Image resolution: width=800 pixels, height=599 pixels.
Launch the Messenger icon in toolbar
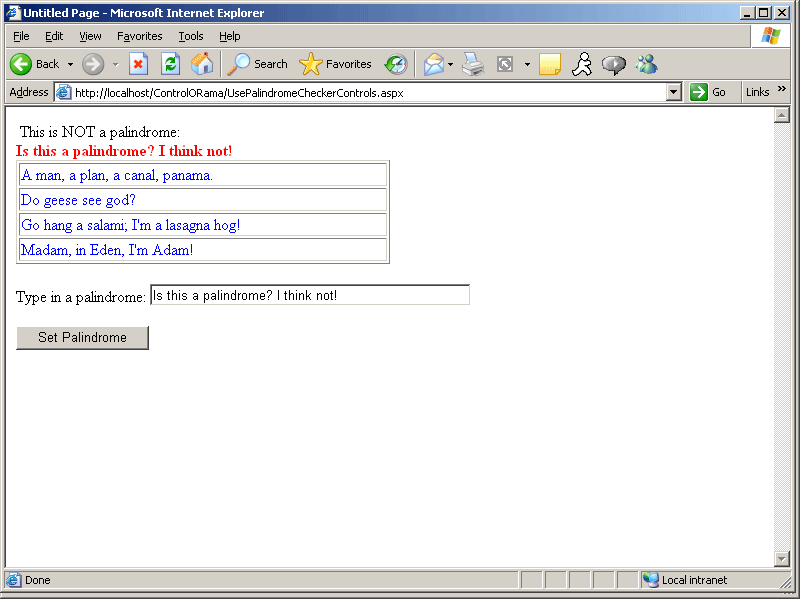pyautogui.click(x=646, y=64)
